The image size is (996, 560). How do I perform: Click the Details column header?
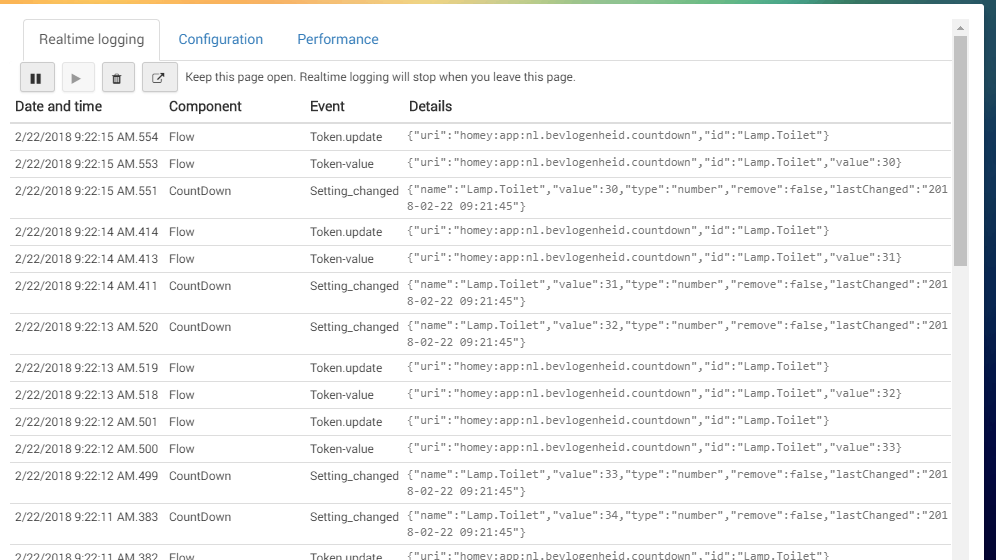pos(430,106)
